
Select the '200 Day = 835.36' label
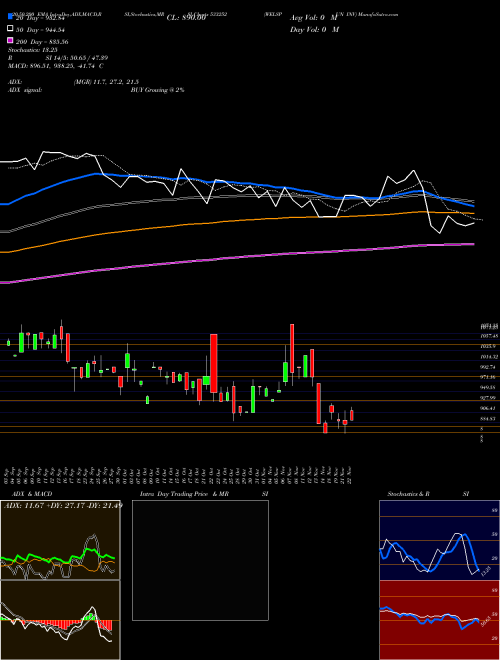pos(42,42)
